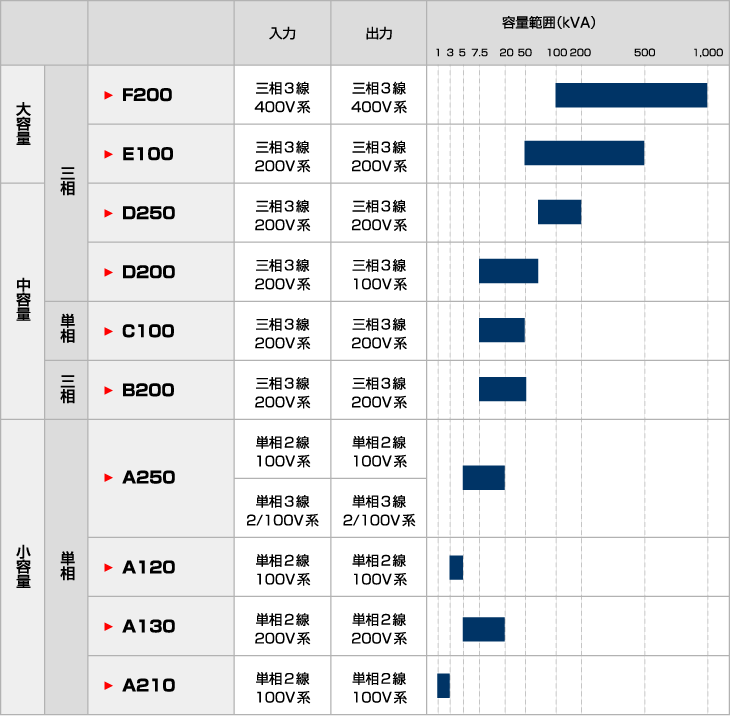Select the red arrow before C100
This screenshot has width=730, height=716.
(108, 332)
